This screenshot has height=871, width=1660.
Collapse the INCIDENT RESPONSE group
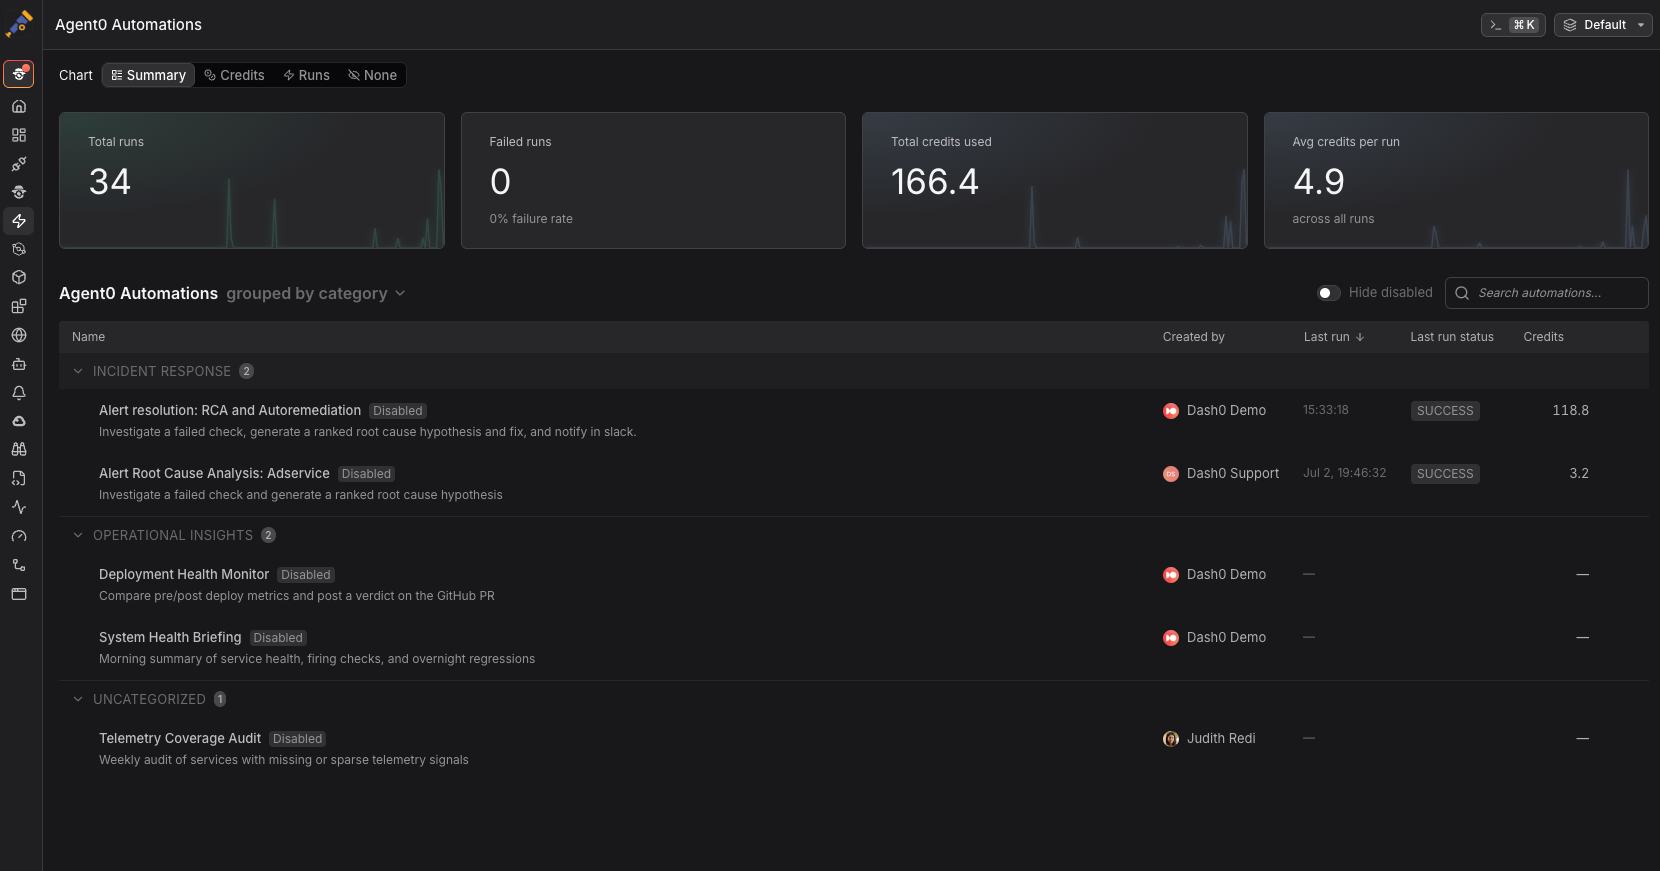(78, 371)
